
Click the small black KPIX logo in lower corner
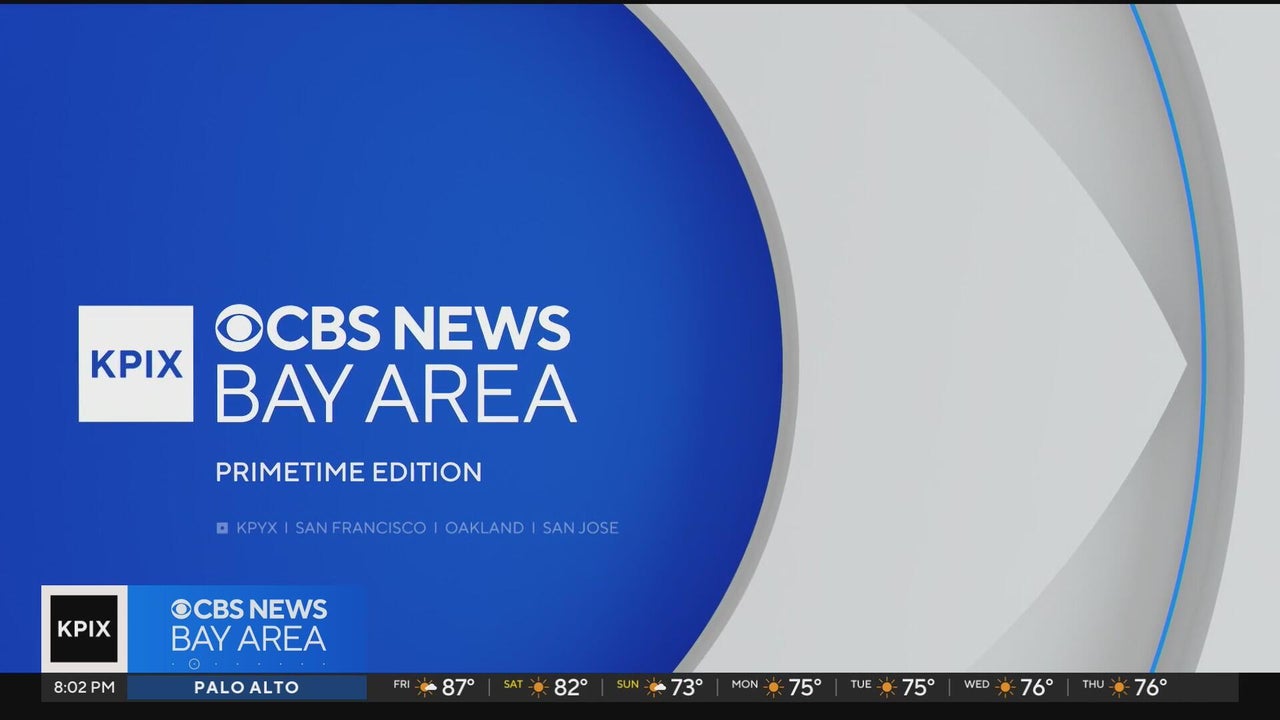point(84,629)
